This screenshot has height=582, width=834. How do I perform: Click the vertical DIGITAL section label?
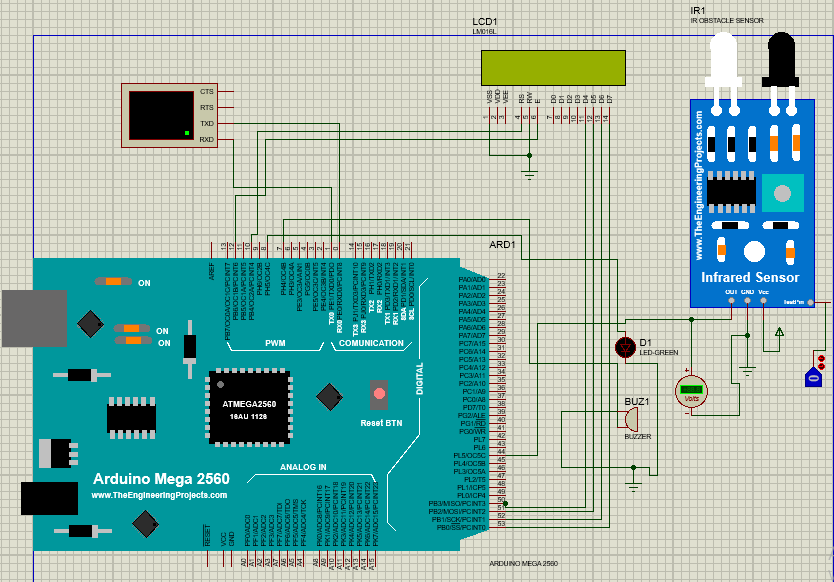point(420,379)
